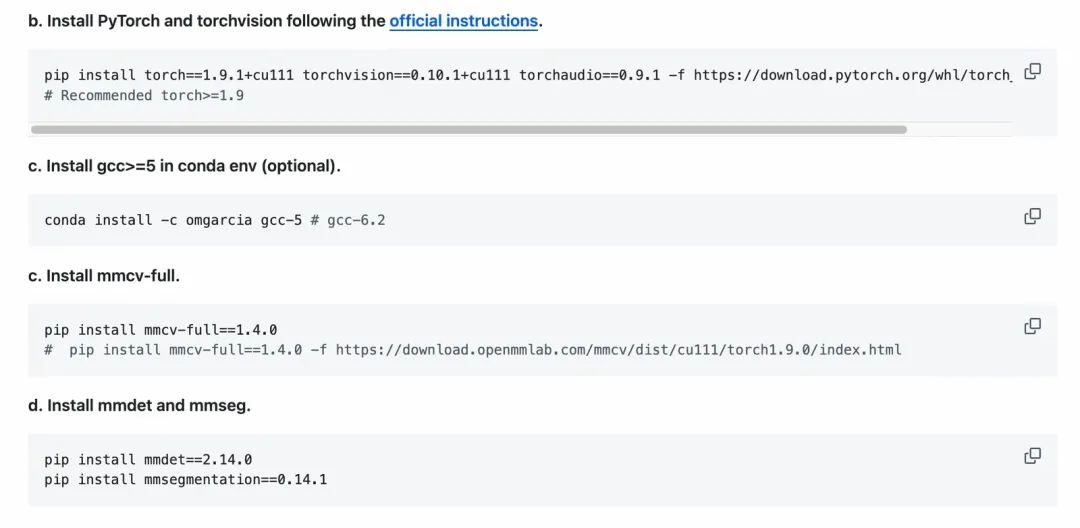1080x528 pixels.
Task: Click the pip install mmdet==2.14.0 line
Action: click(148, 460)
